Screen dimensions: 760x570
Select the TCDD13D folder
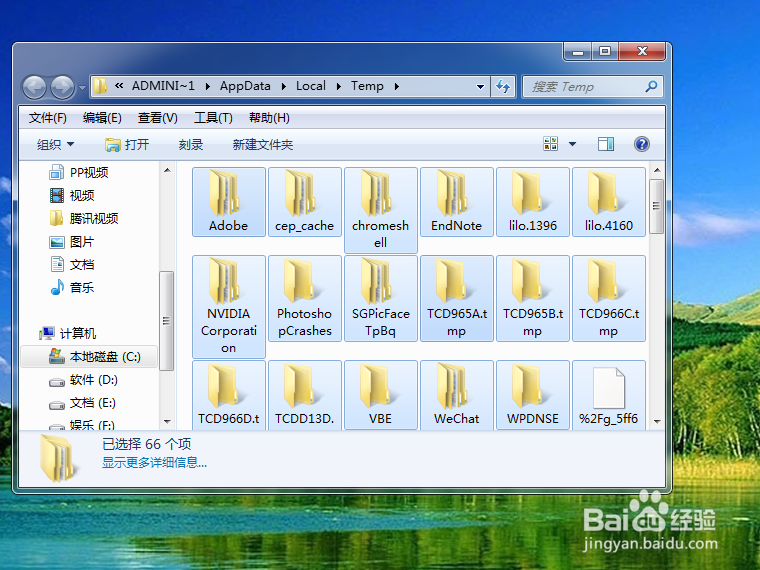(x=305, y=395)
